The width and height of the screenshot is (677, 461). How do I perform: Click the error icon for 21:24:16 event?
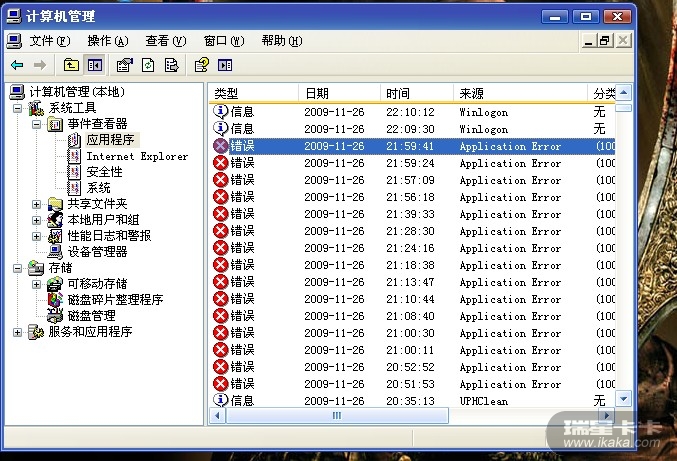pyautogui.click(x=221, y=248)
